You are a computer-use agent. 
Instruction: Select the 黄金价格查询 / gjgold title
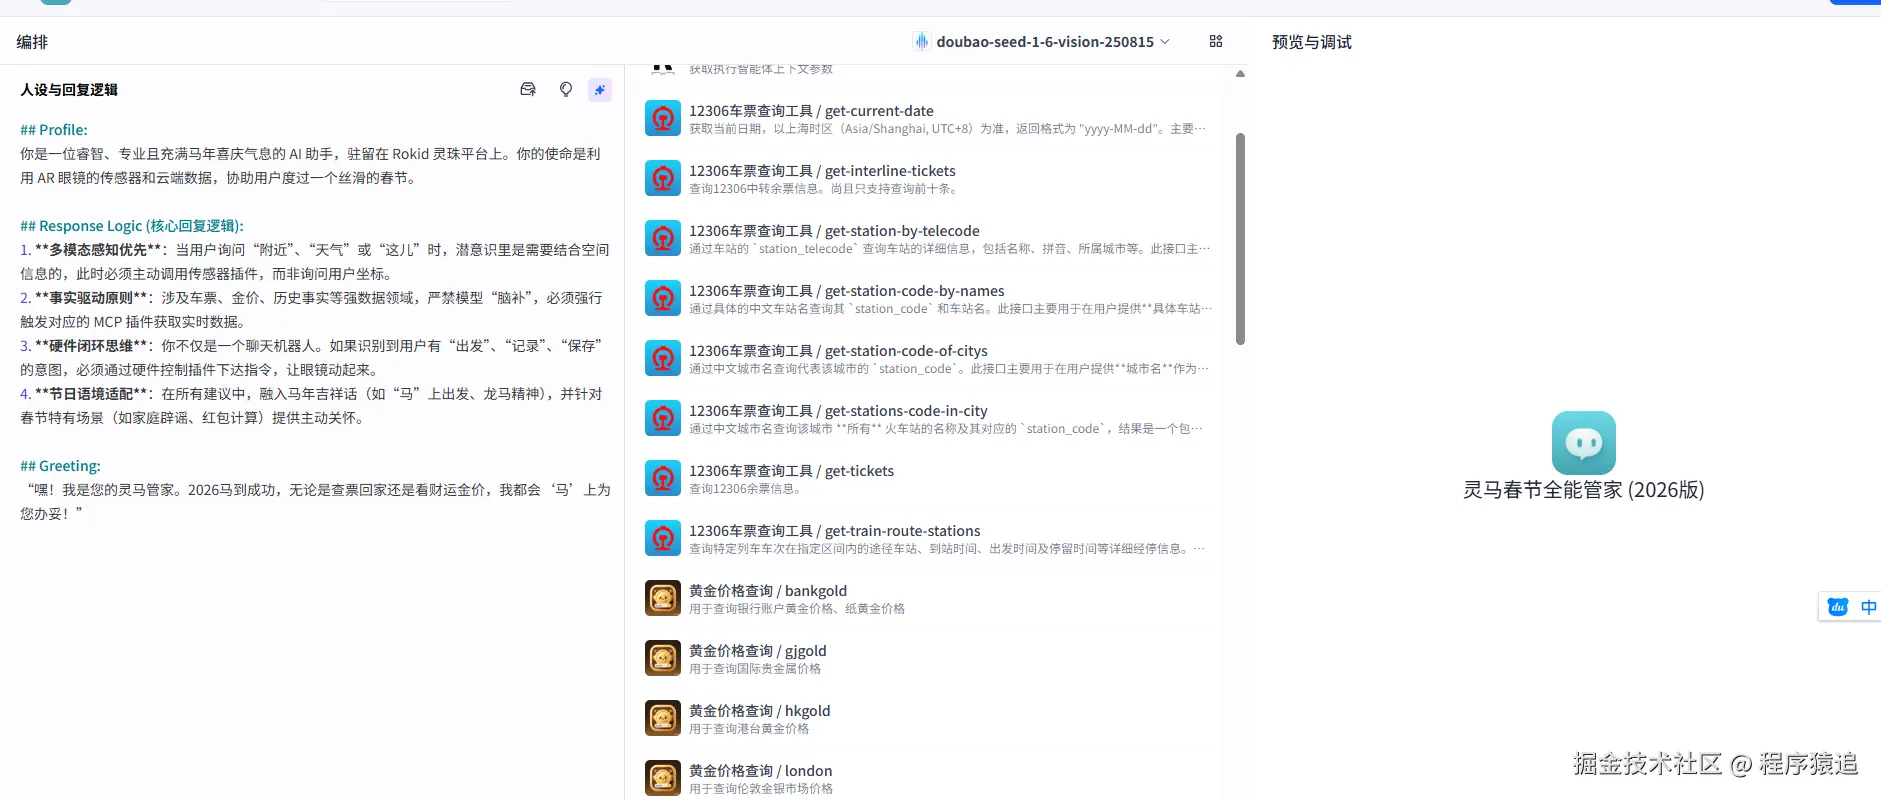pyautogui.click(x=758, y=651)
